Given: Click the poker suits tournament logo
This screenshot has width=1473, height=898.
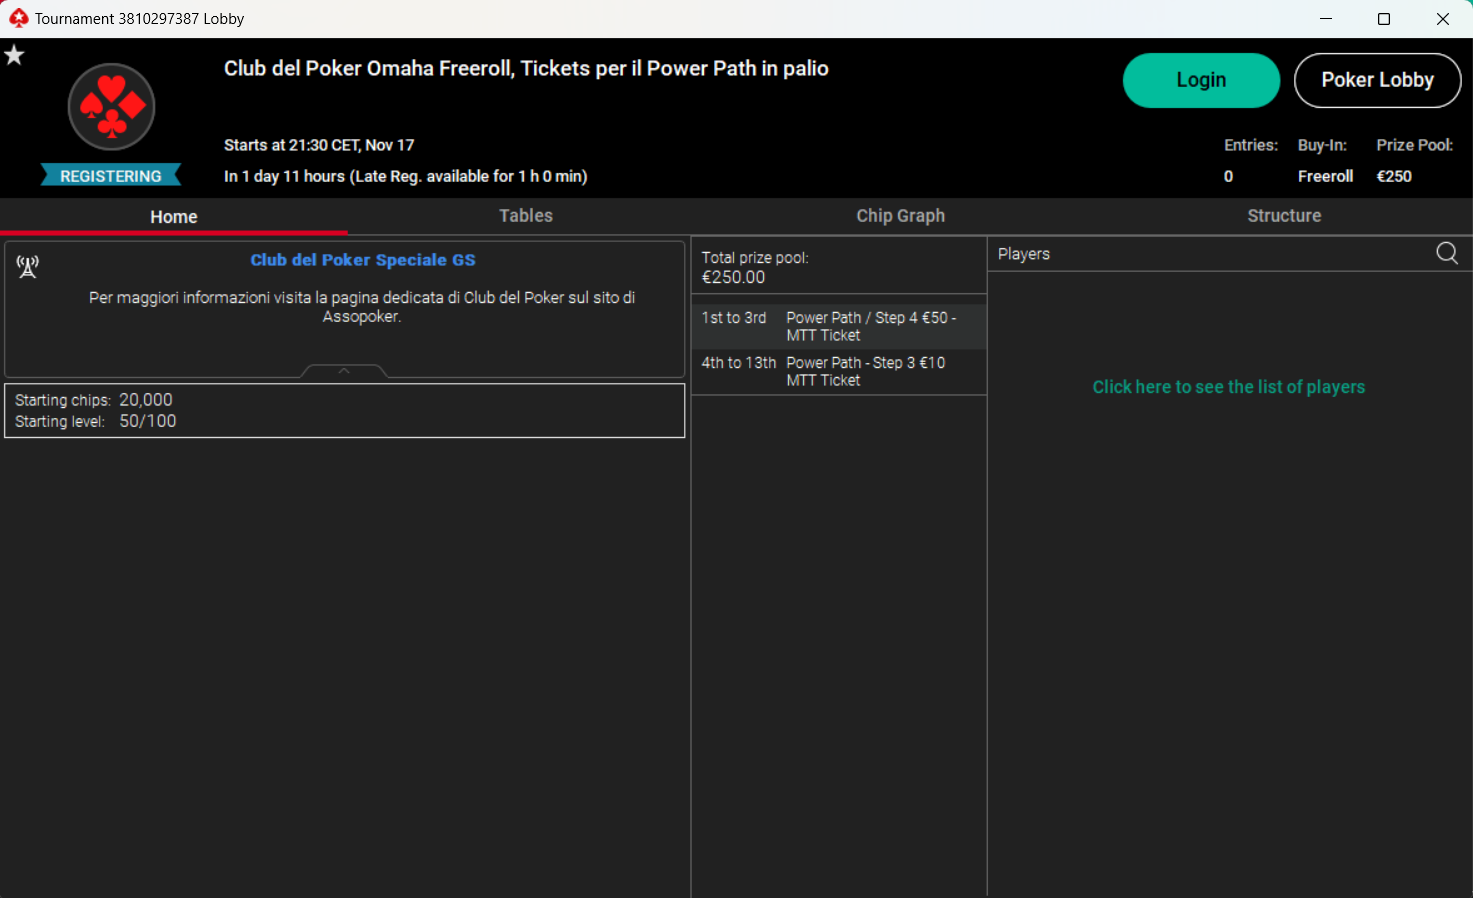Looking at the screenshot, I should 111,106.
